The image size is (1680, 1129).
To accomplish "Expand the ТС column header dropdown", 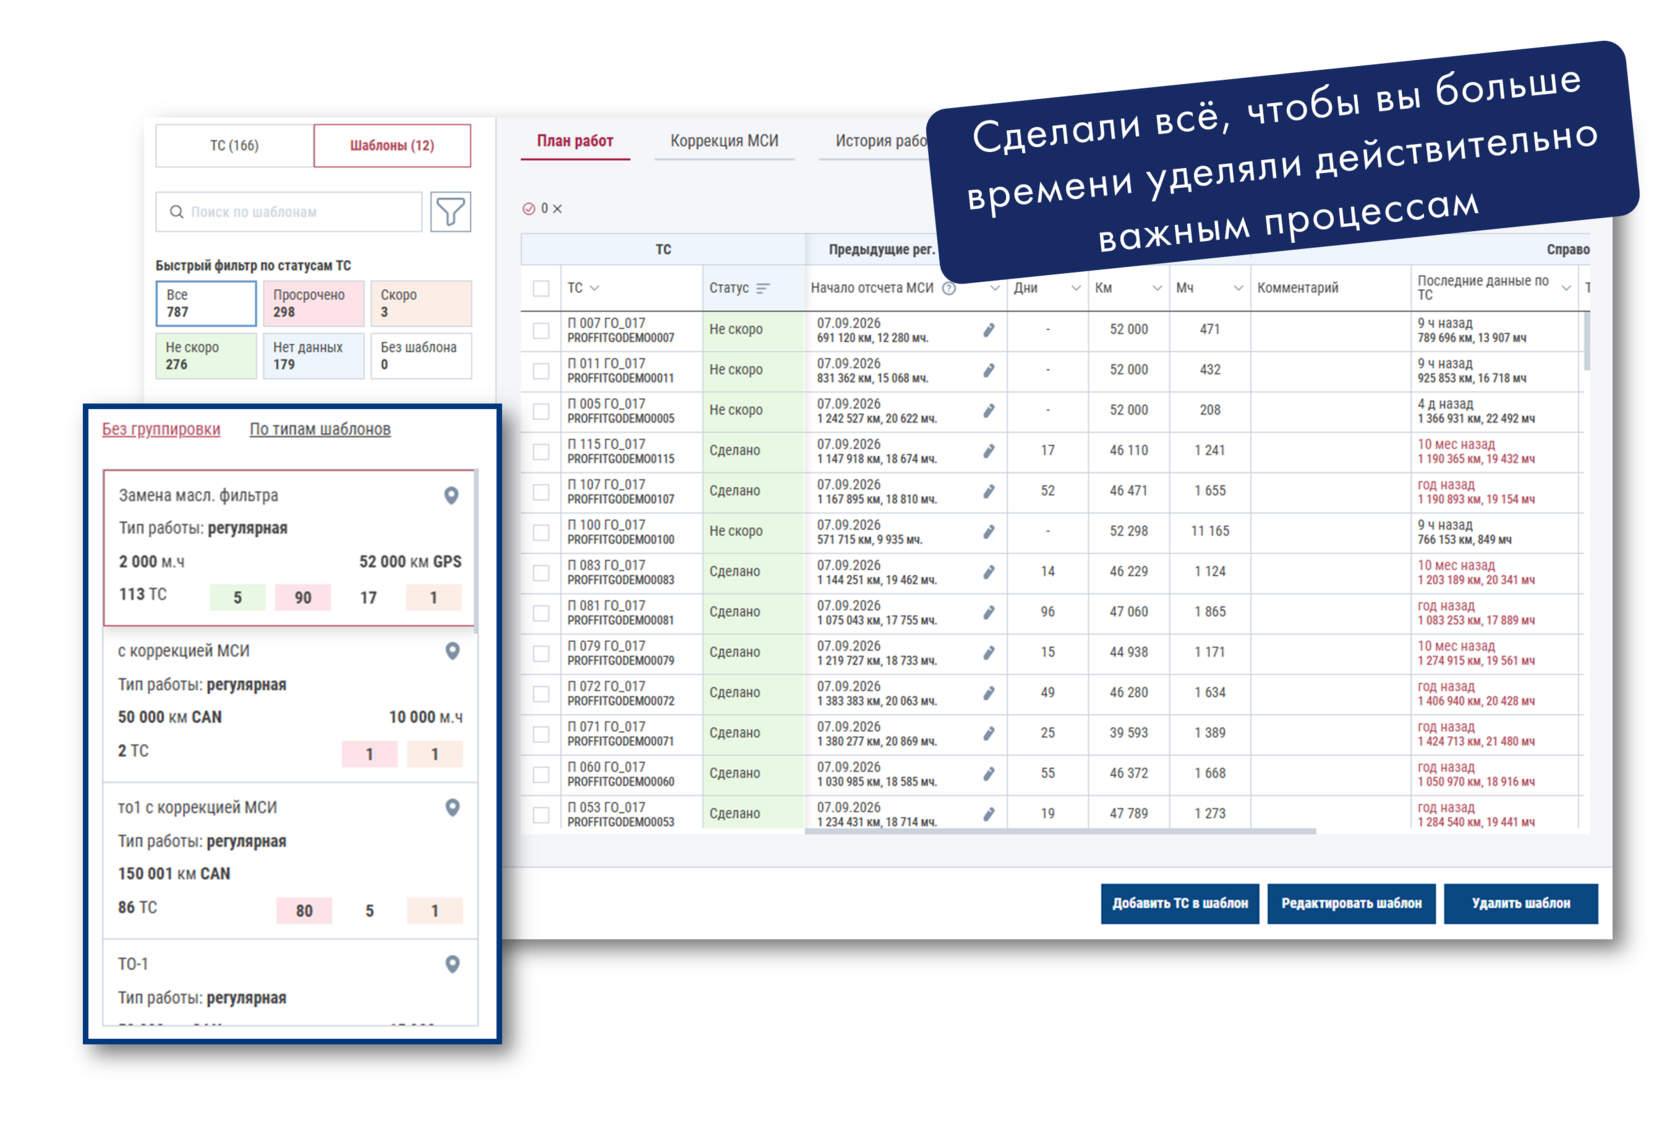I will tap(595, 288).
